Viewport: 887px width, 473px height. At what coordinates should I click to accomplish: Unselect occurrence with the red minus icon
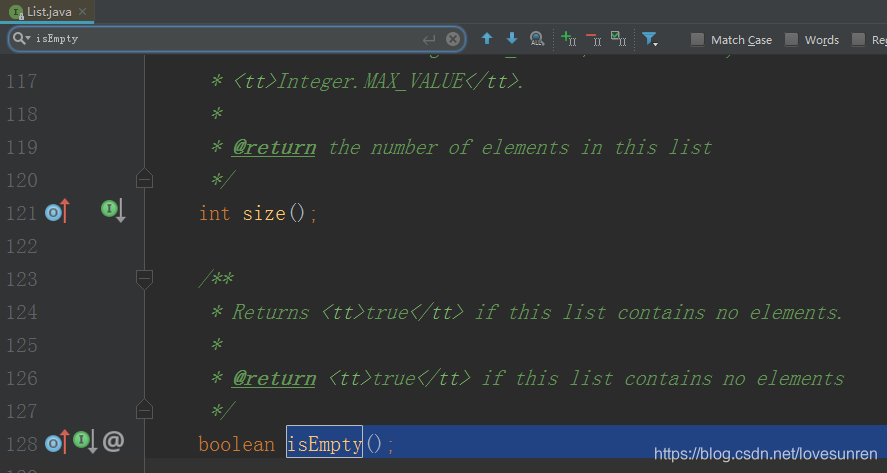(593, 38)
